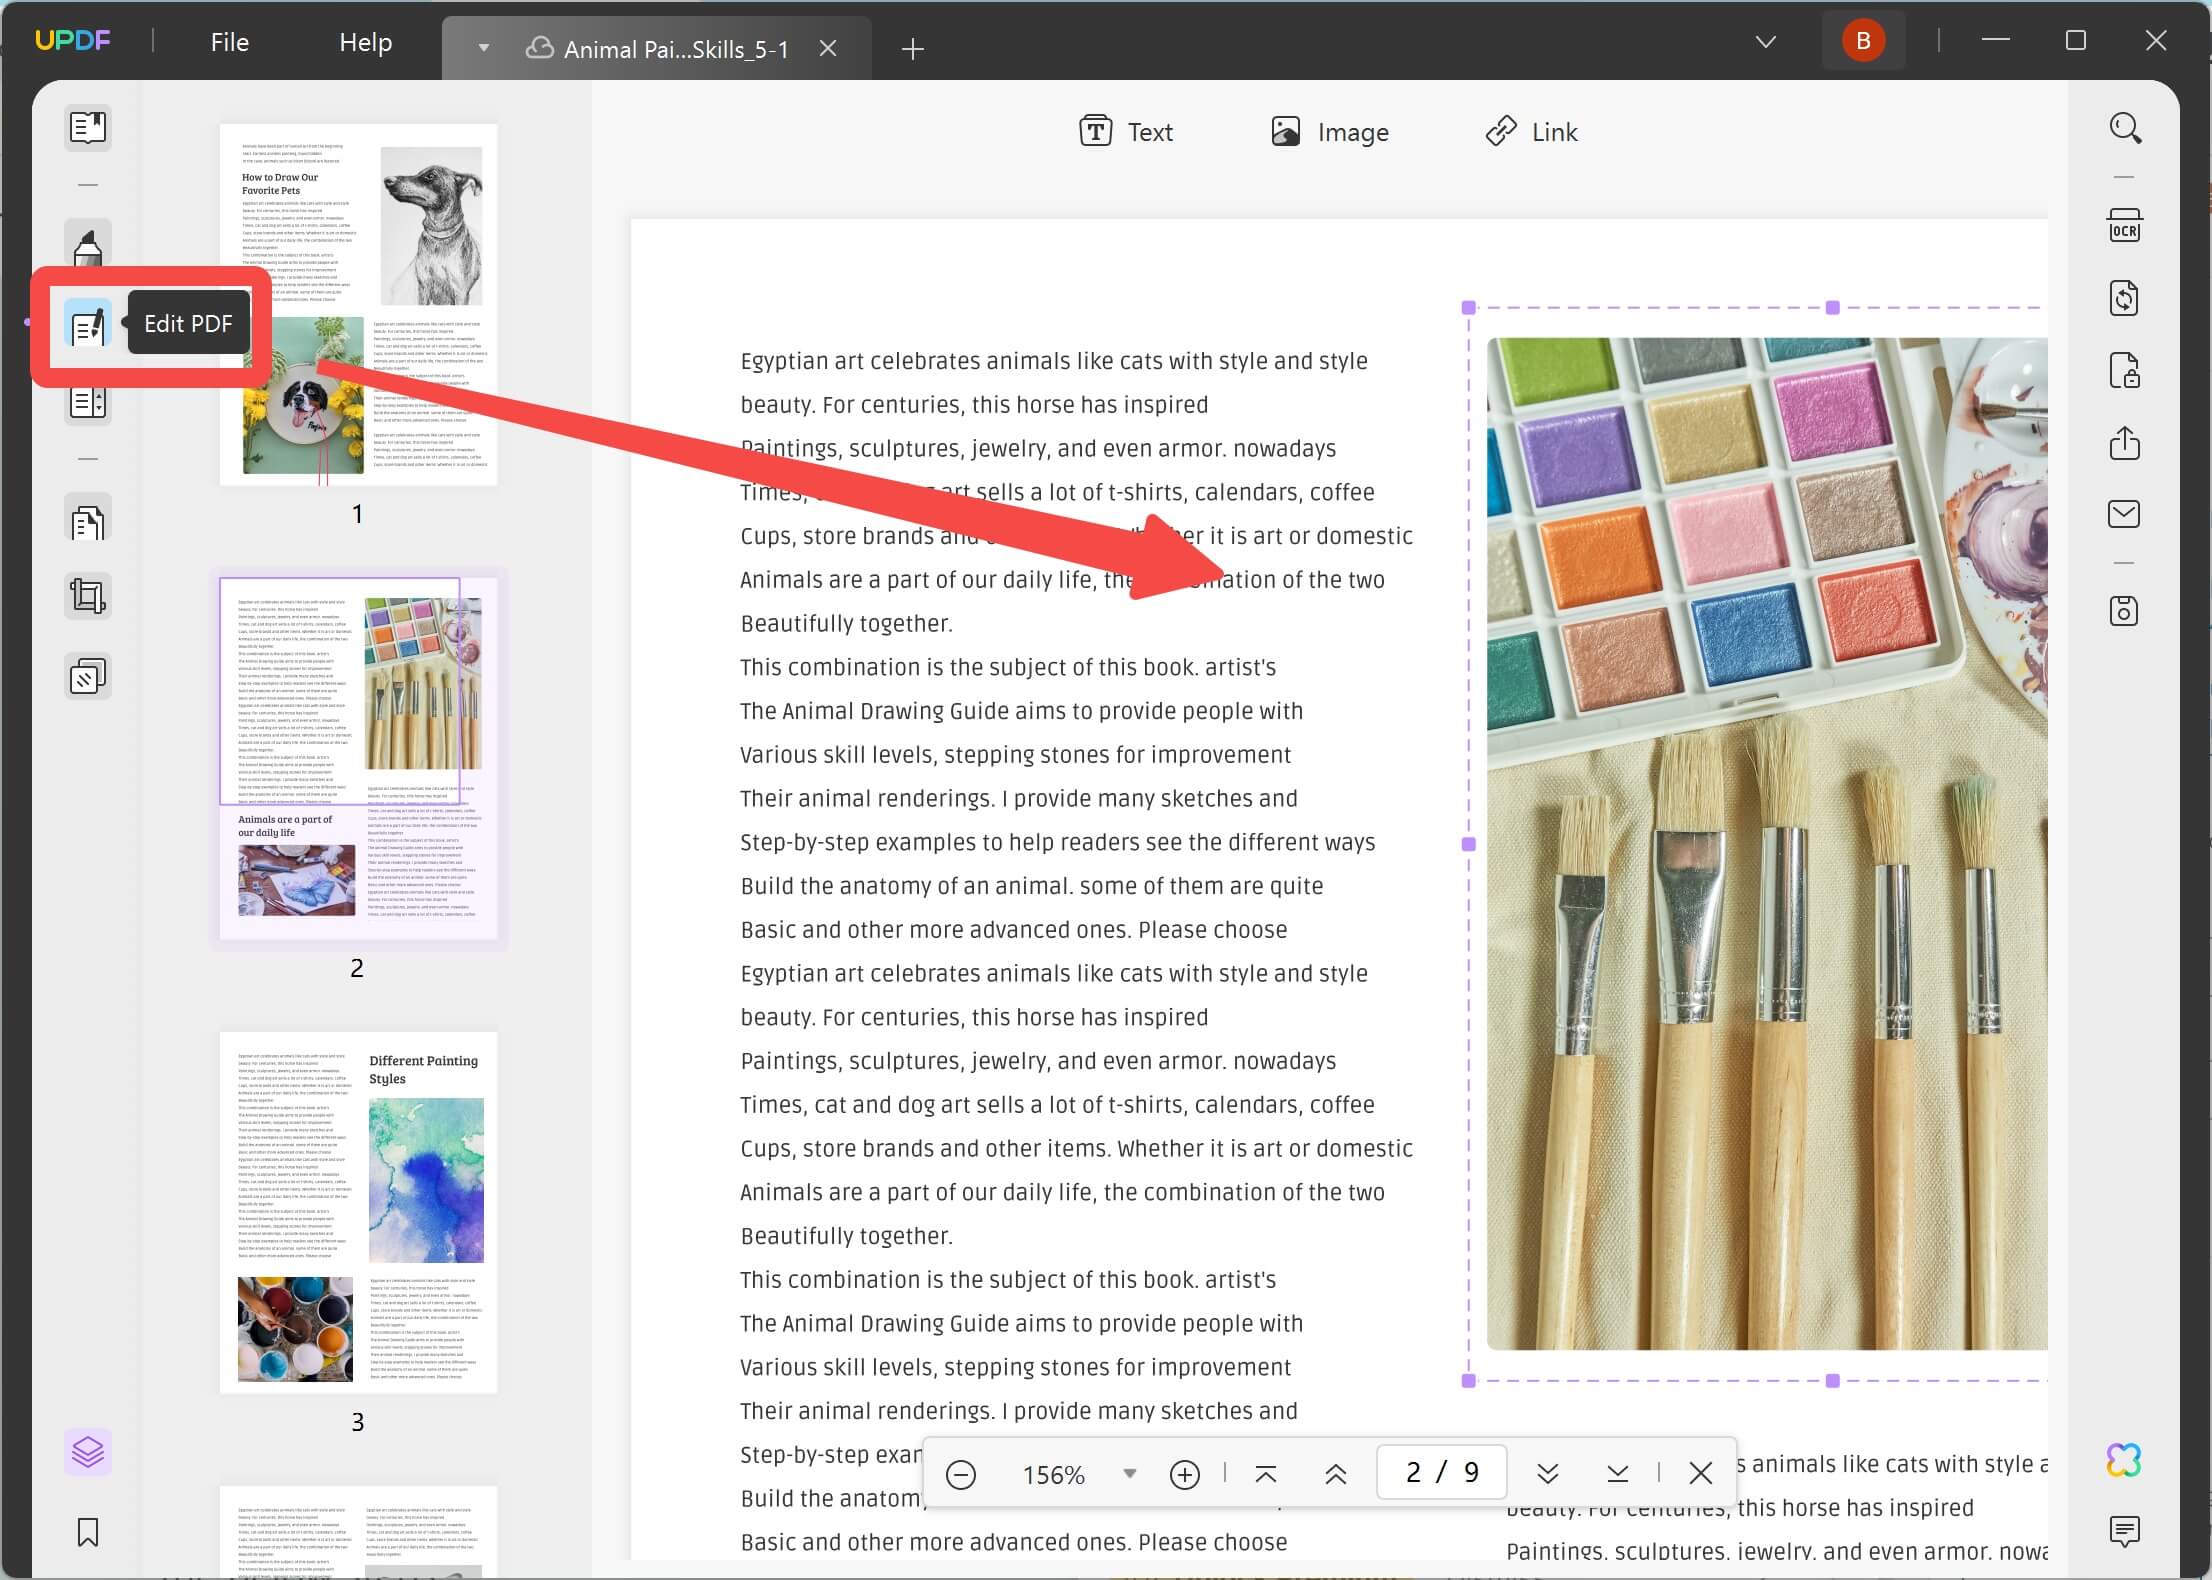Viewport: 2212px width, 1580px height.
Task: Open the Help menu
Action: 364,42
